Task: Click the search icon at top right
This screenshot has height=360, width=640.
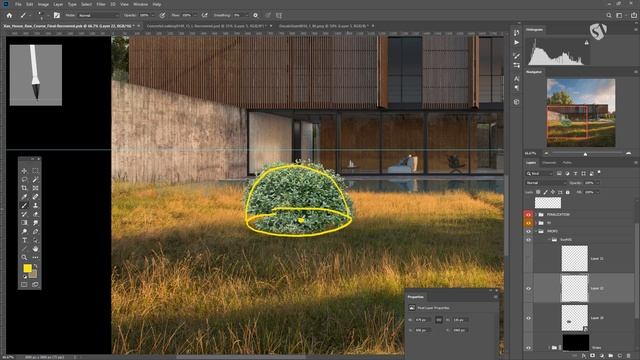Action: [x=609, y=15]
